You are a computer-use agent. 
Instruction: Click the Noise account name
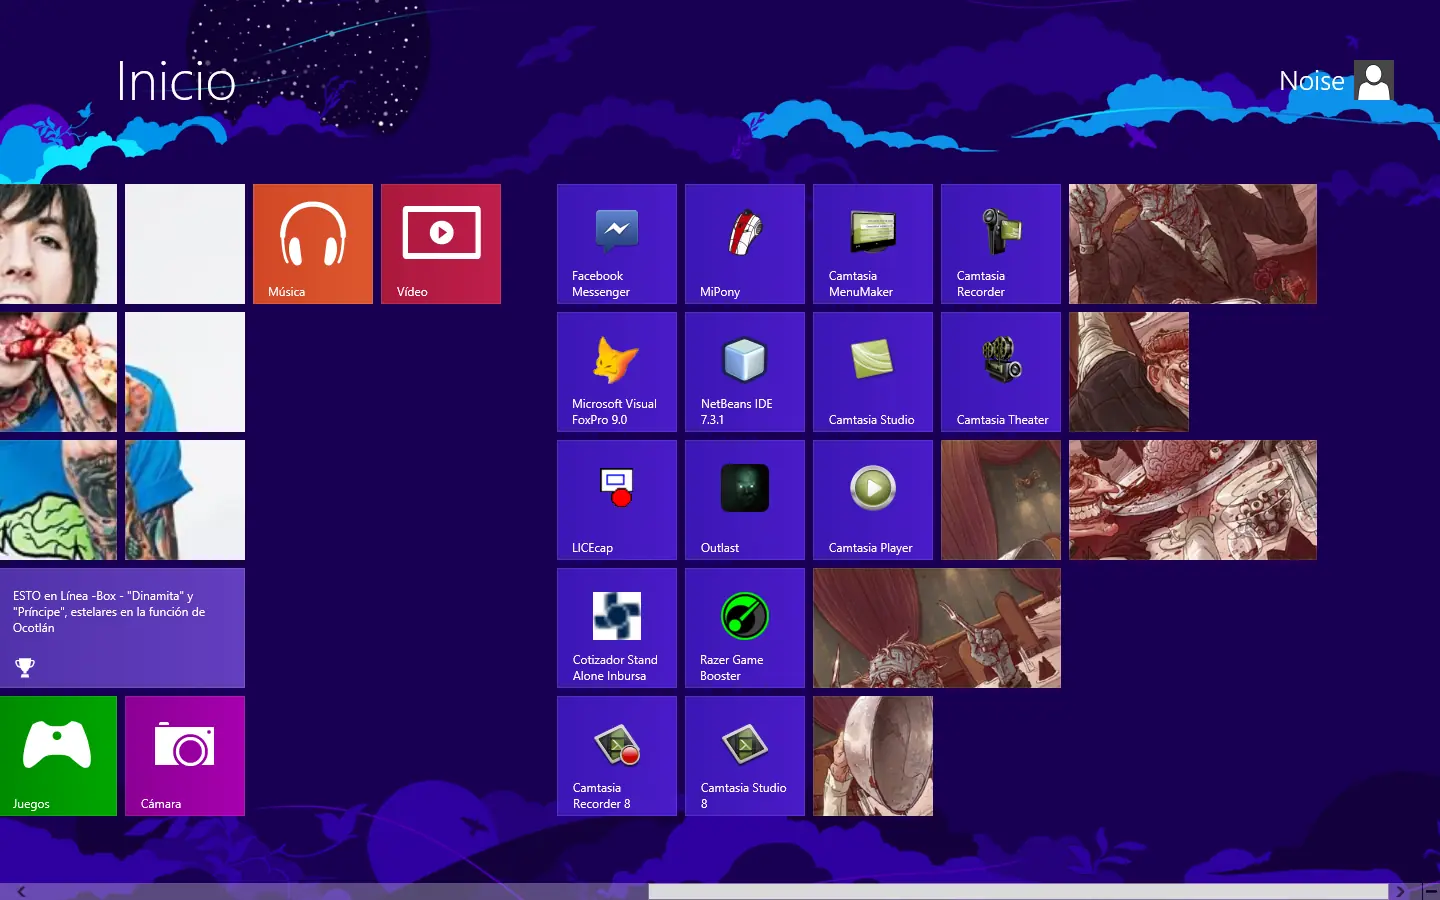(1312, 81)
